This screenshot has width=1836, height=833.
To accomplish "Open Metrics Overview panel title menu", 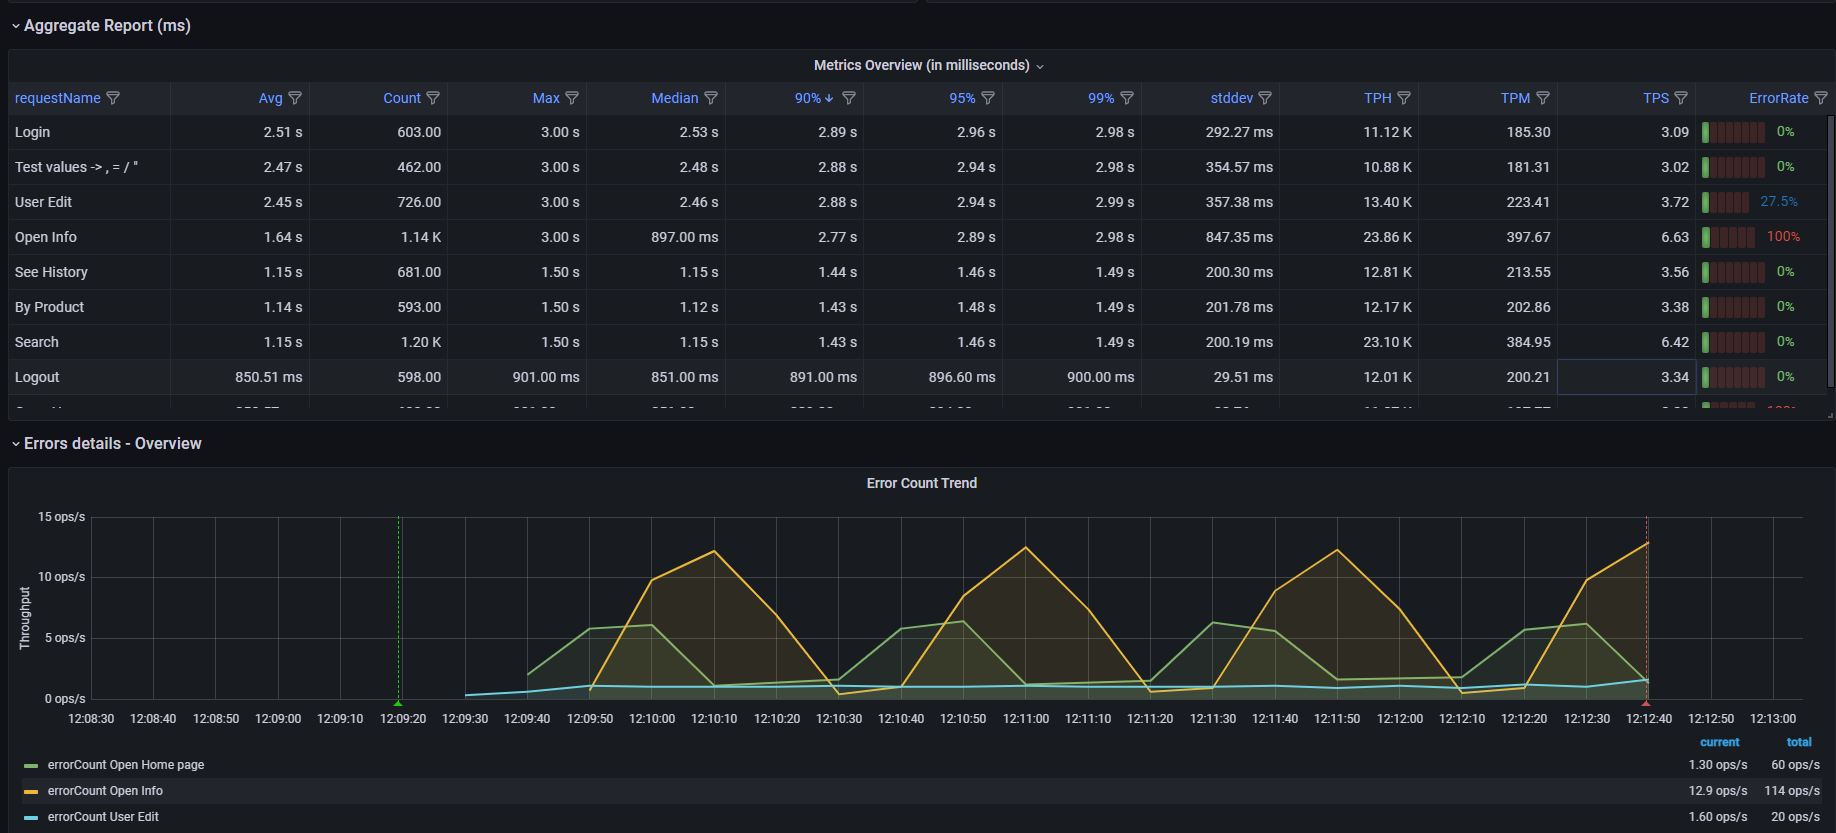I will tap(928, 65).
